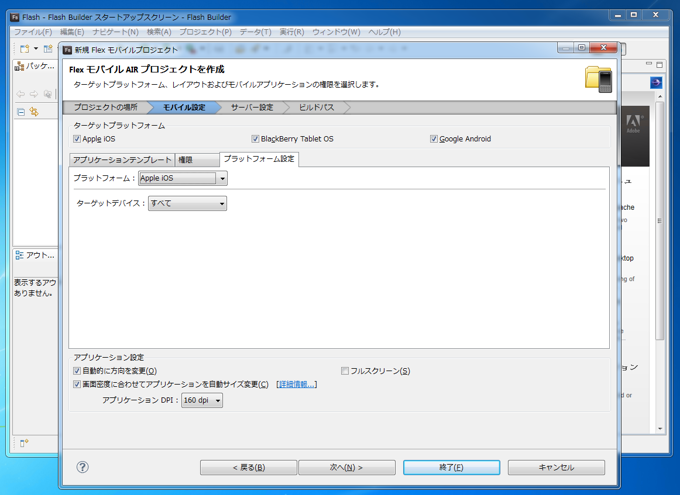Select the プラットフォーム設定 tab

tap(259, 159)
